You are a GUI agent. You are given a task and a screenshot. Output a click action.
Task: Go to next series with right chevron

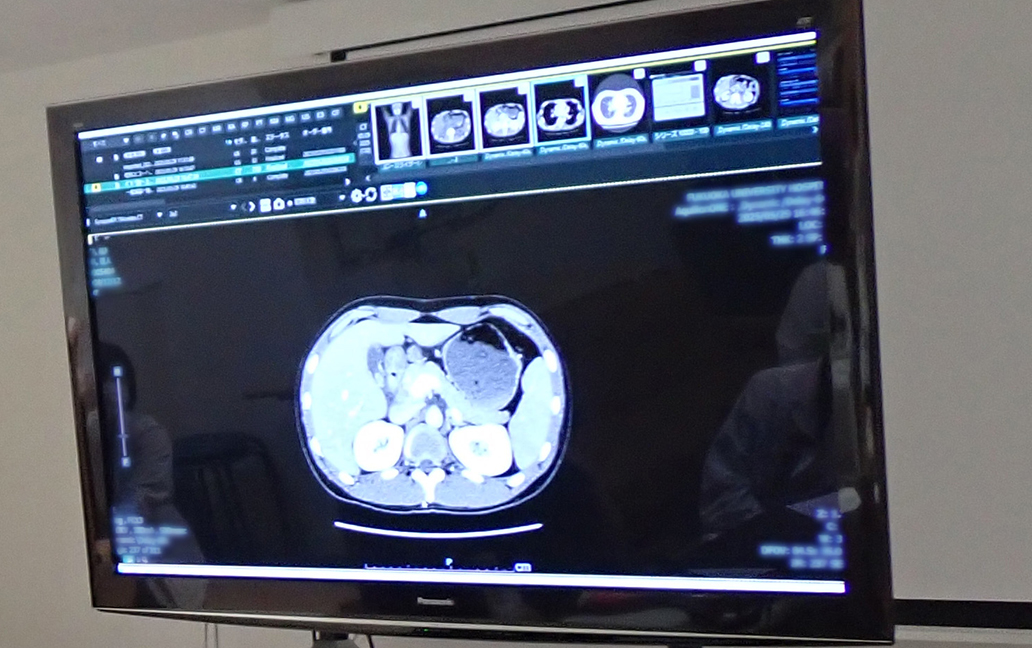point(252,207)
